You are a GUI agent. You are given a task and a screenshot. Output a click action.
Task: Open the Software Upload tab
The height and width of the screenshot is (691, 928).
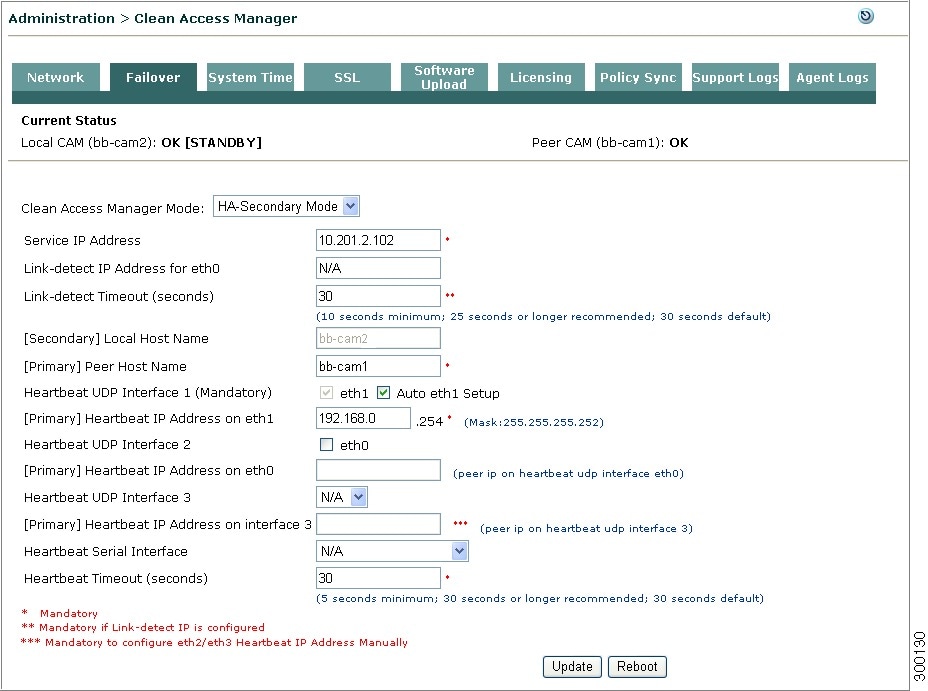click(444, 78)
